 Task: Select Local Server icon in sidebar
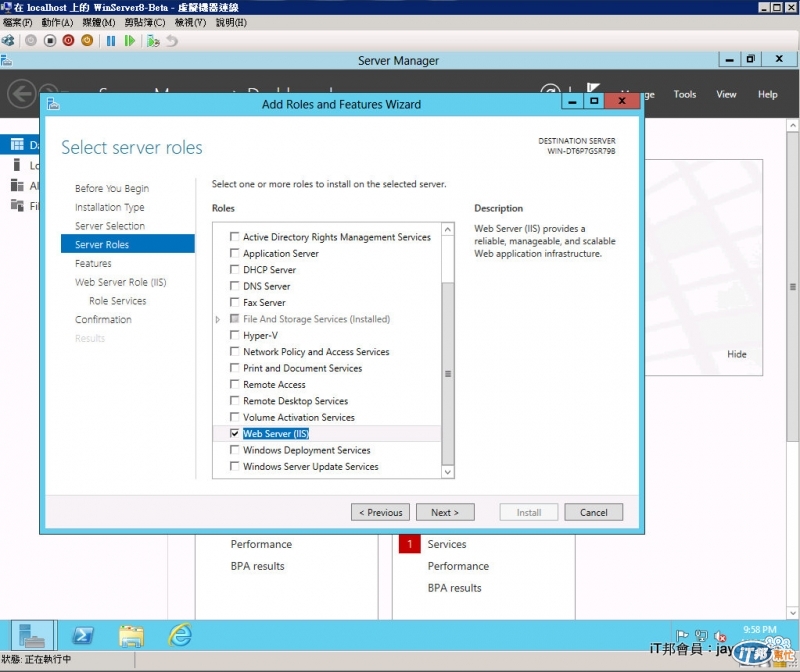point(17,165)
